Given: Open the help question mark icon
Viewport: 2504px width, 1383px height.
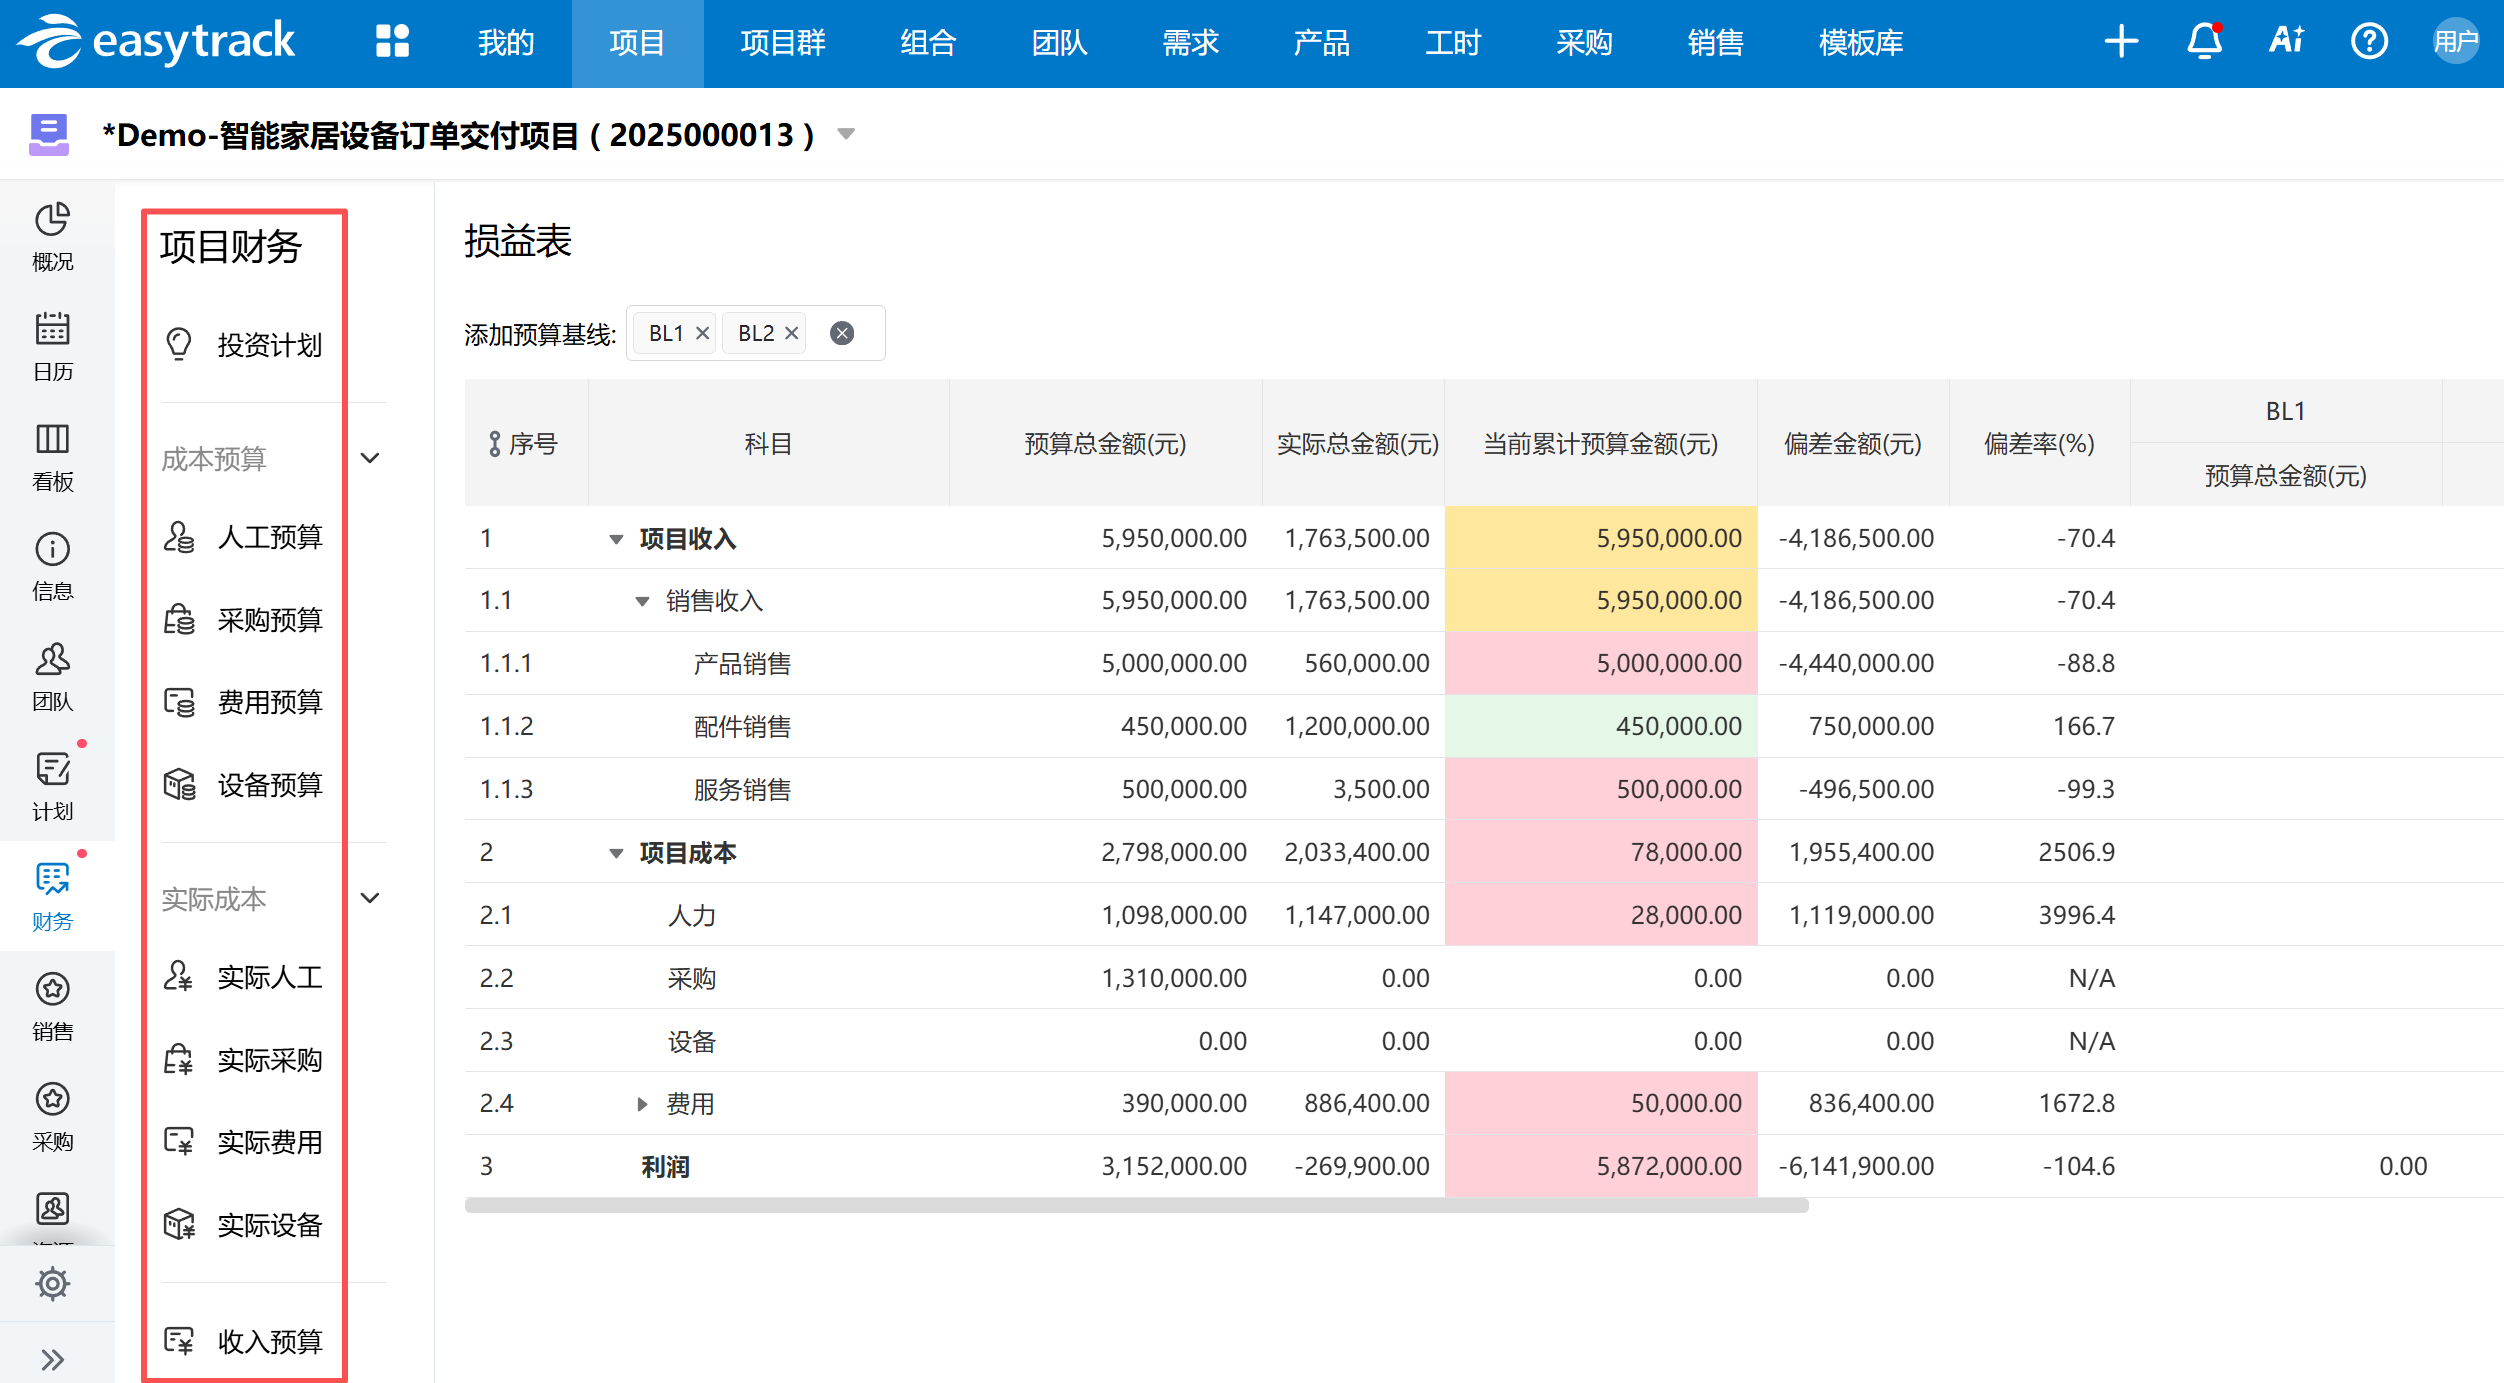Looking at the screenshot, I should tap(2369, 42).
